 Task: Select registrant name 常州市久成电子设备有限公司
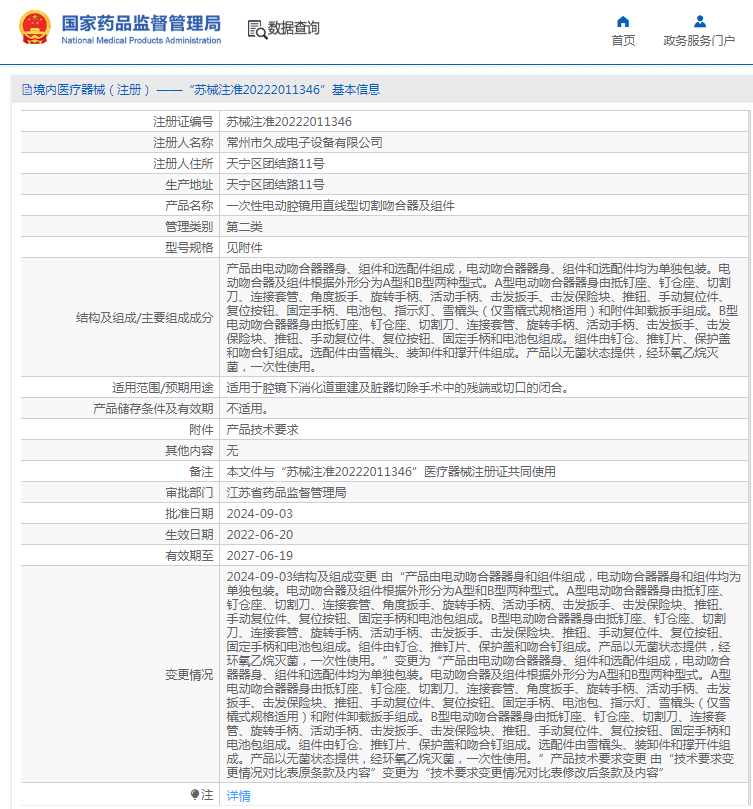point(305,143)
